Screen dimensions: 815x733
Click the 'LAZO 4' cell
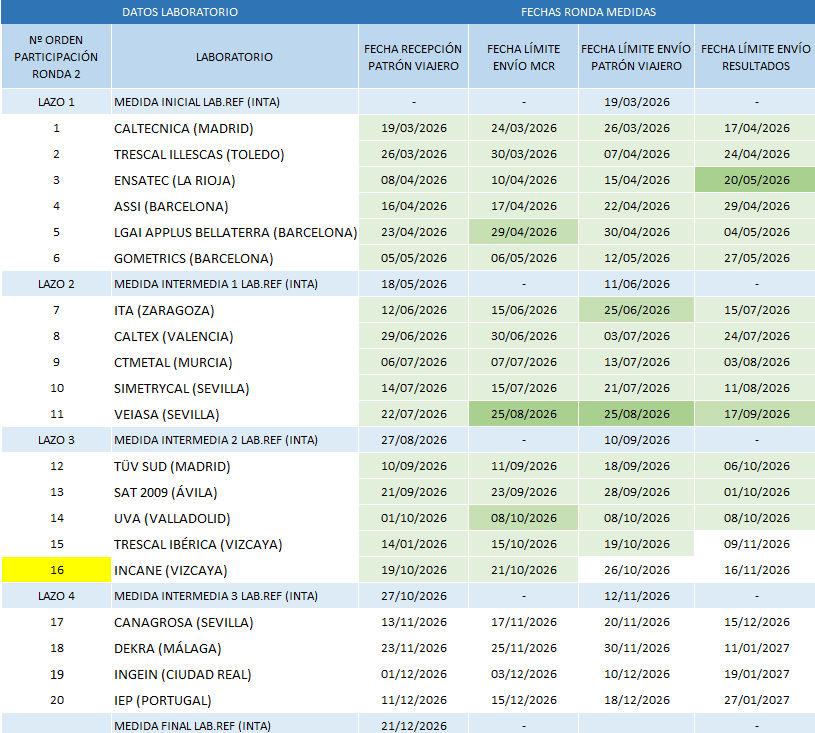coord(56,596)
